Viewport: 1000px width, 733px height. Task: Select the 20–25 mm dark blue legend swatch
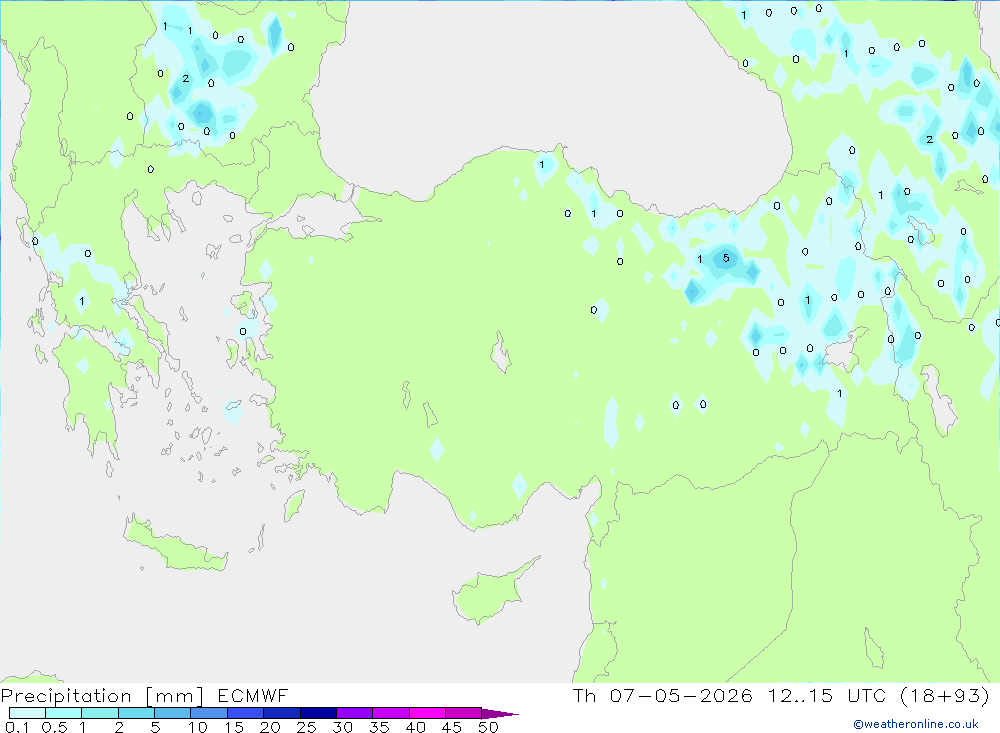click(x=282, y=713)
